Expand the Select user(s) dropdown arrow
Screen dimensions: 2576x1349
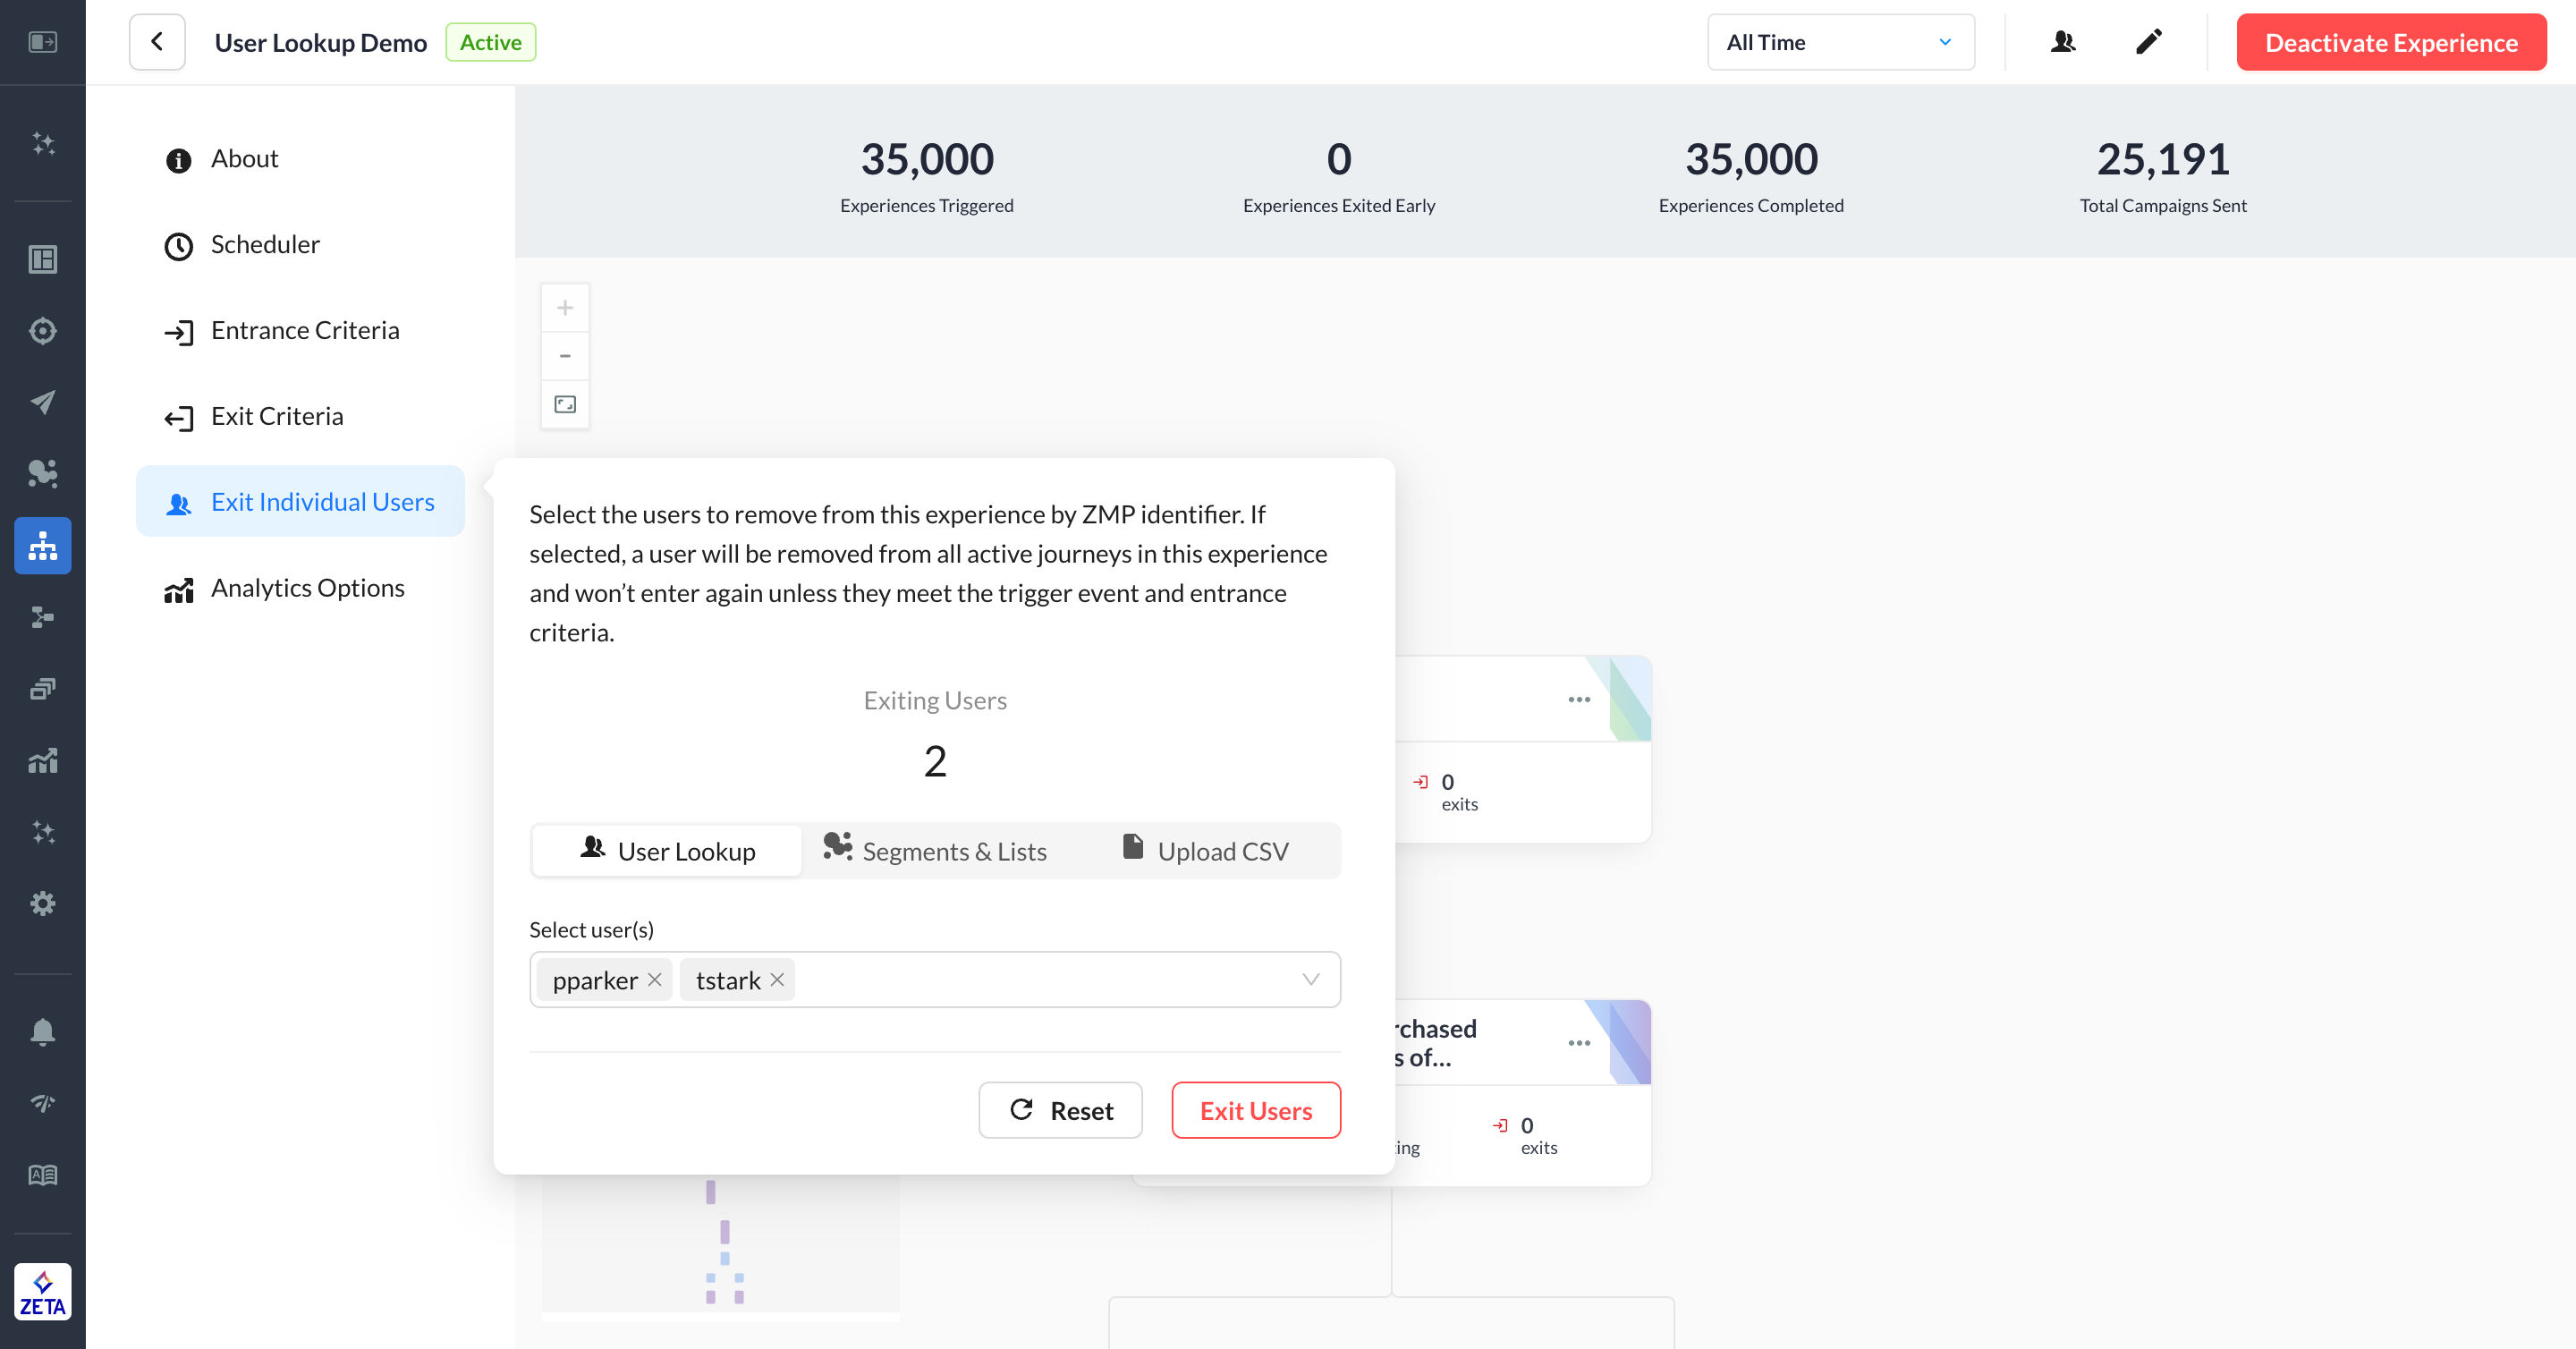point(1310,979)
